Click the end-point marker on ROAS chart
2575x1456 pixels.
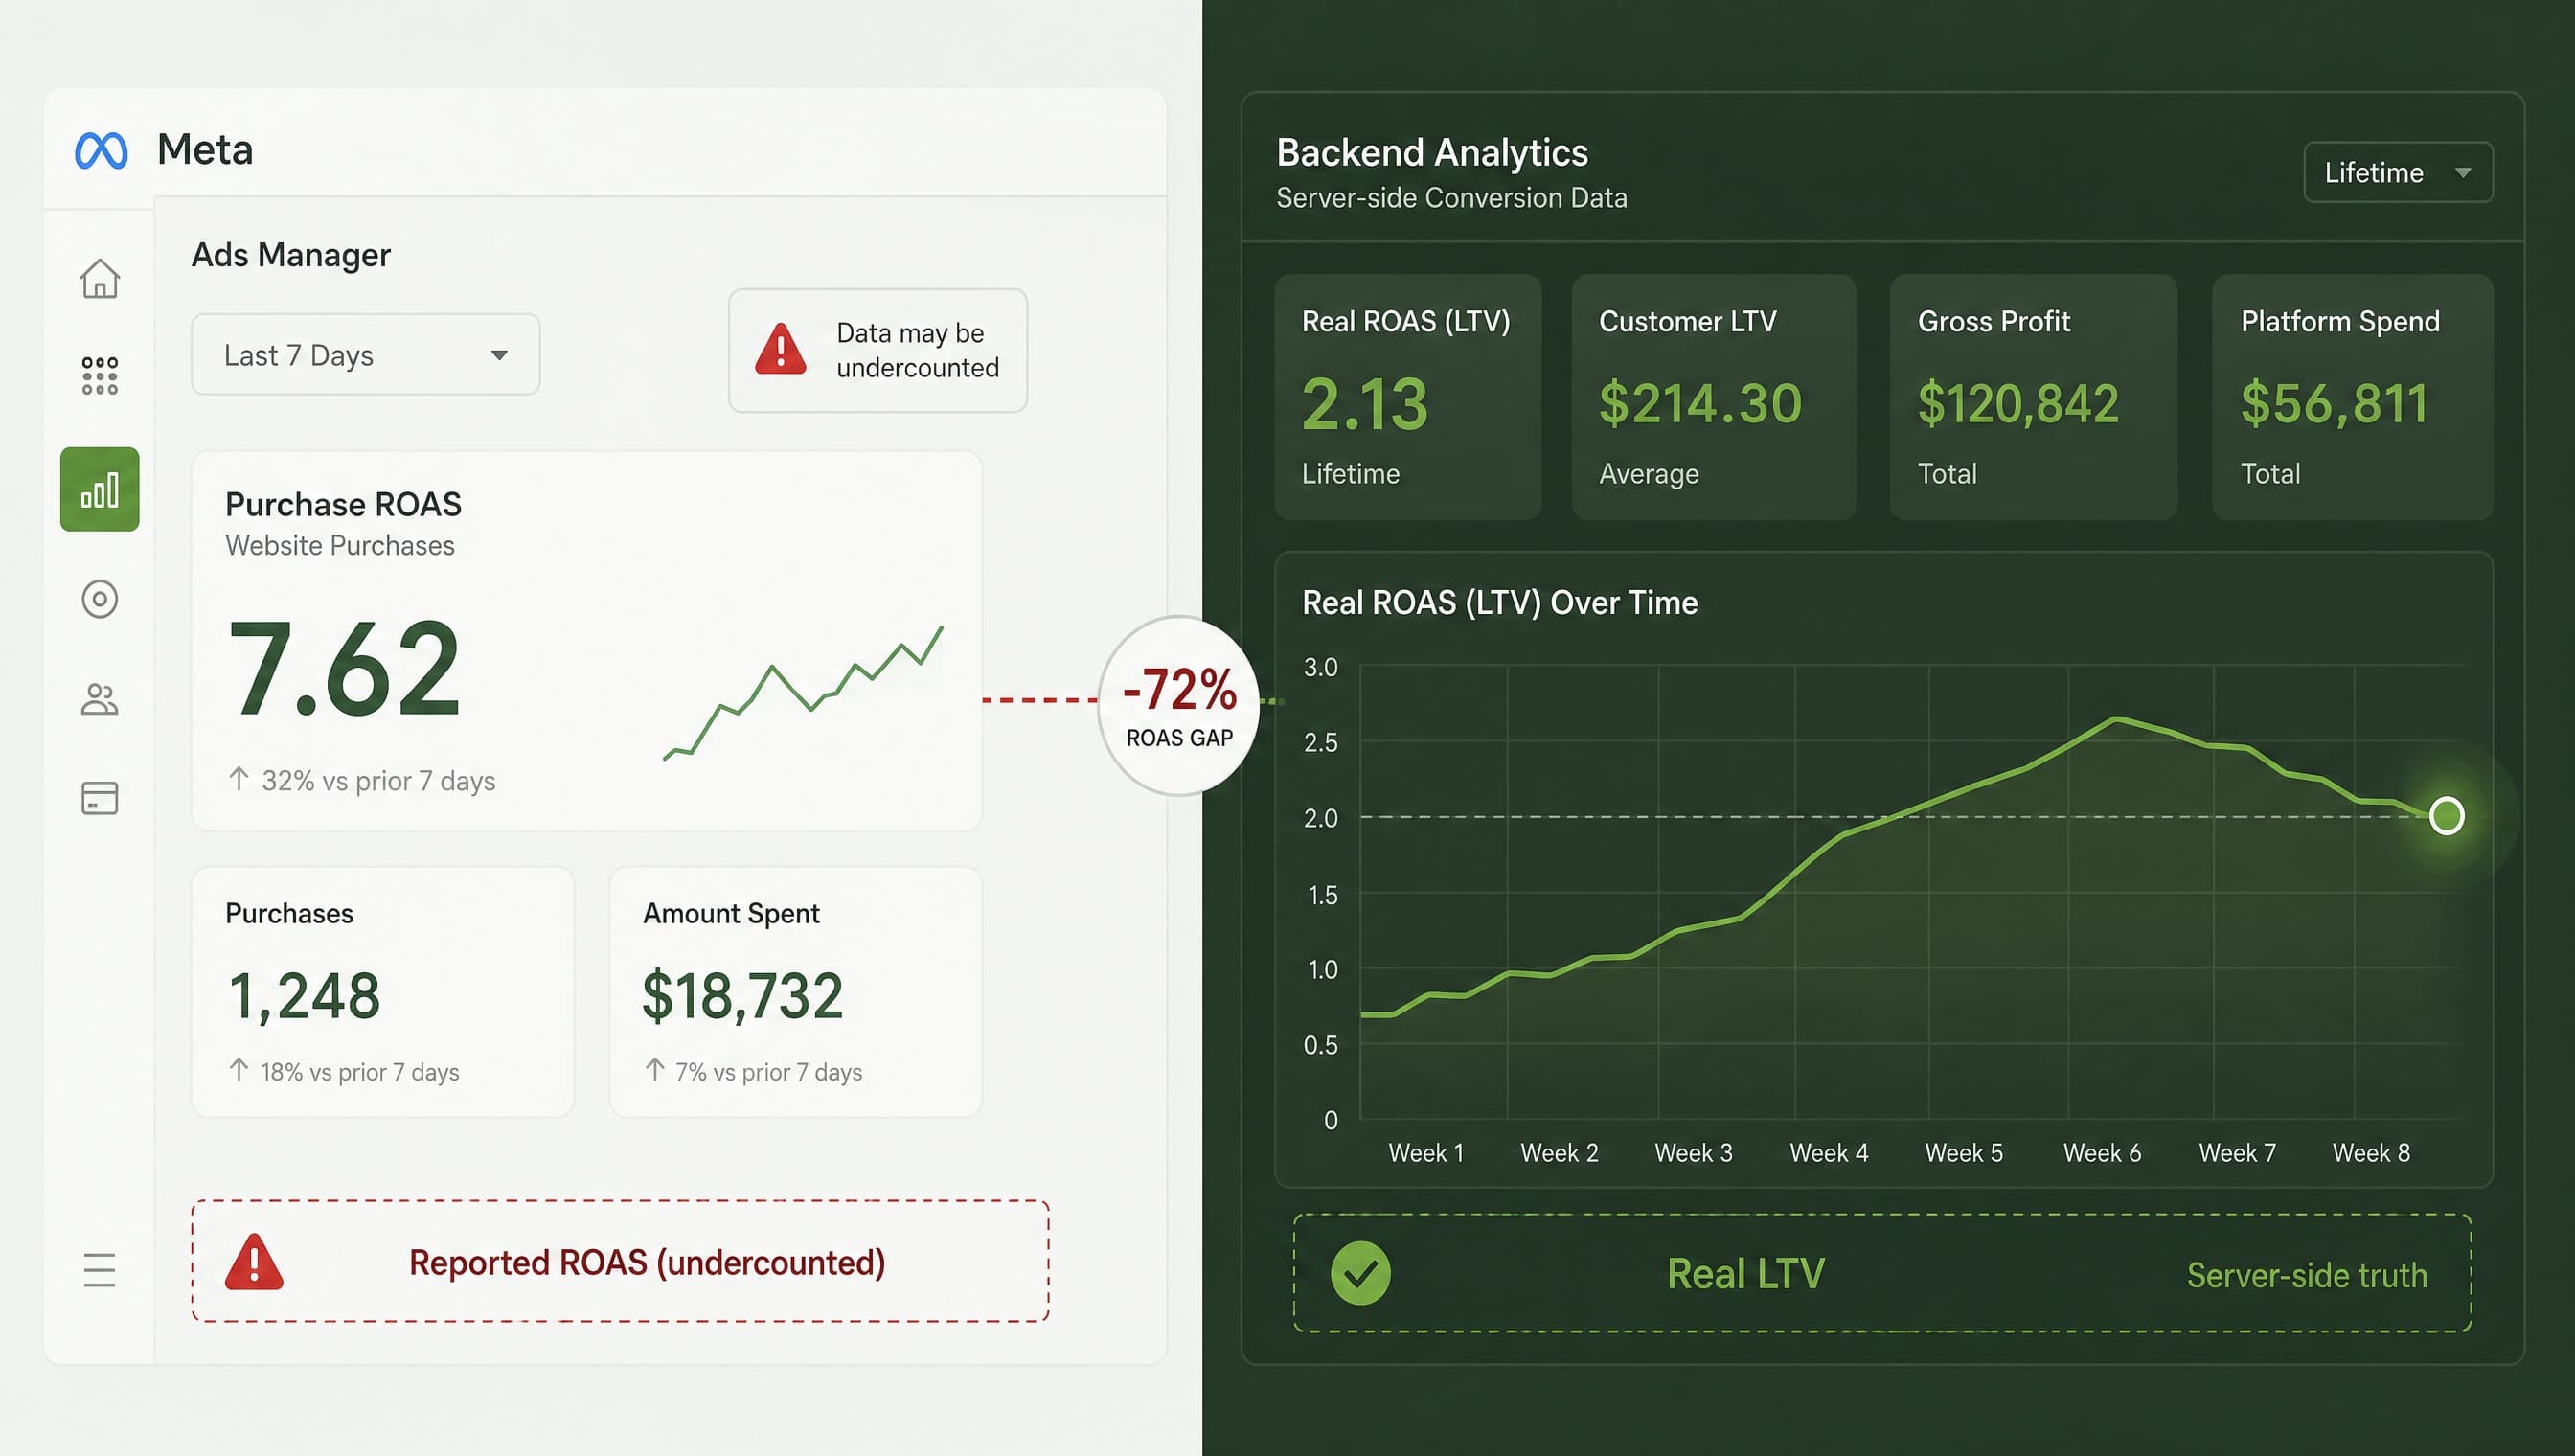coord(2447,816)
